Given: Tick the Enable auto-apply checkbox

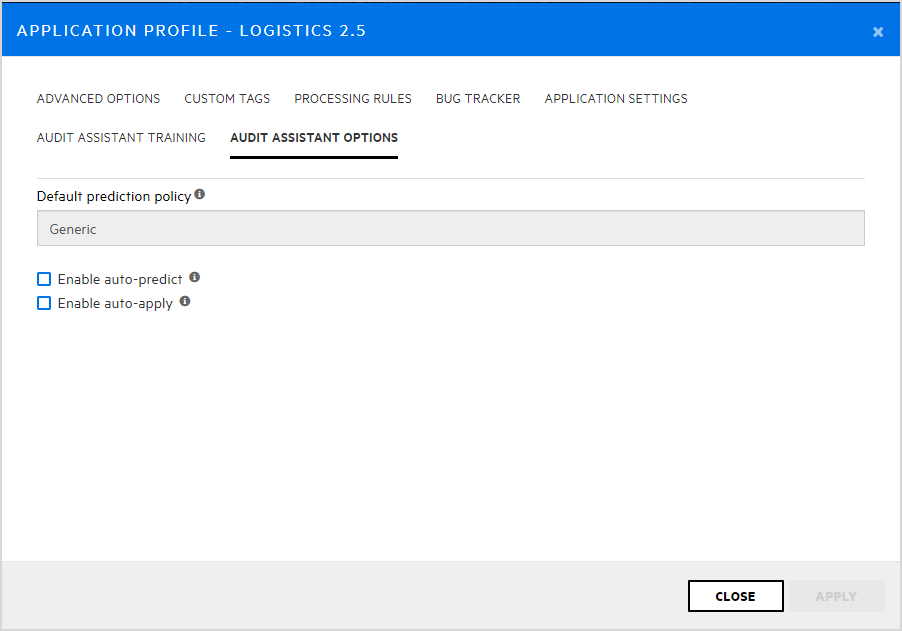Looking at the screenshot, I should coord(44,303).
